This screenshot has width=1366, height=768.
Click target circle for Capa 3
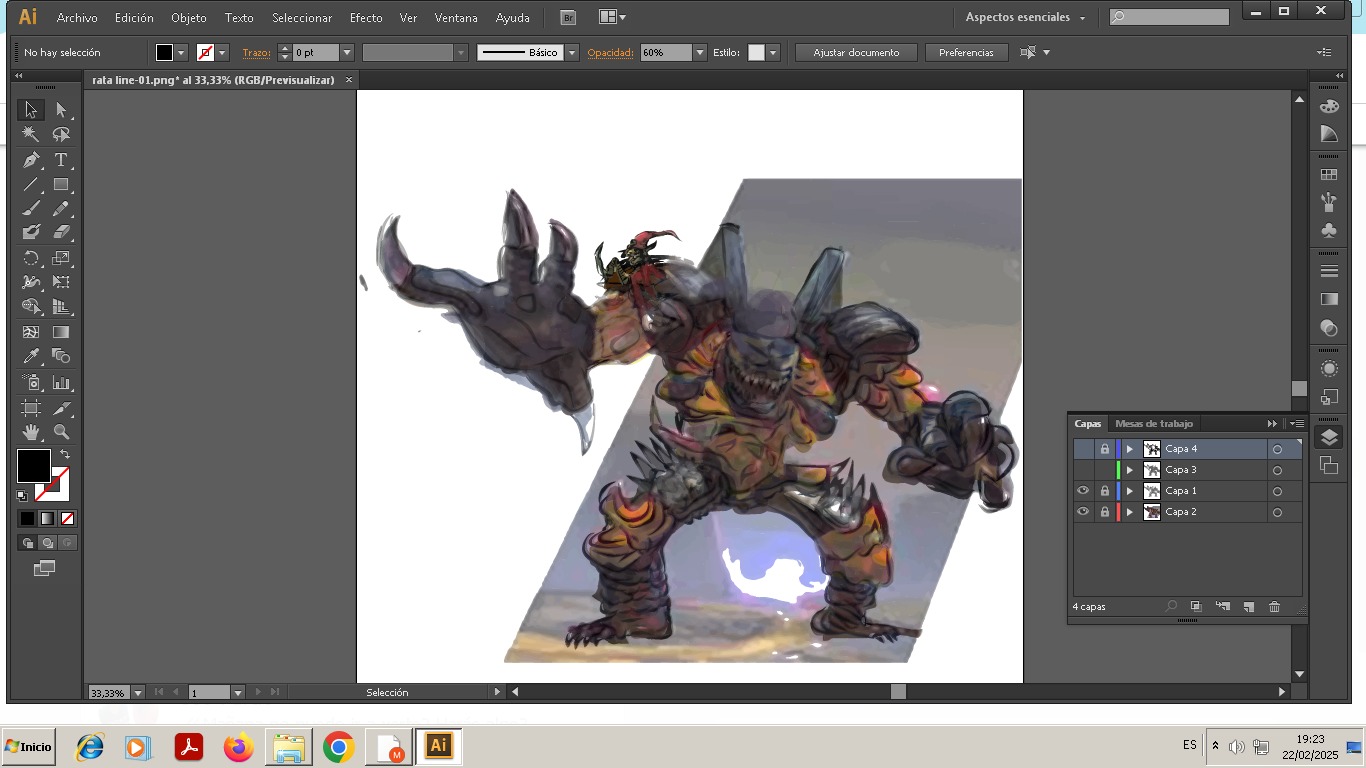pyautogui.click(x=1277, y=470)
